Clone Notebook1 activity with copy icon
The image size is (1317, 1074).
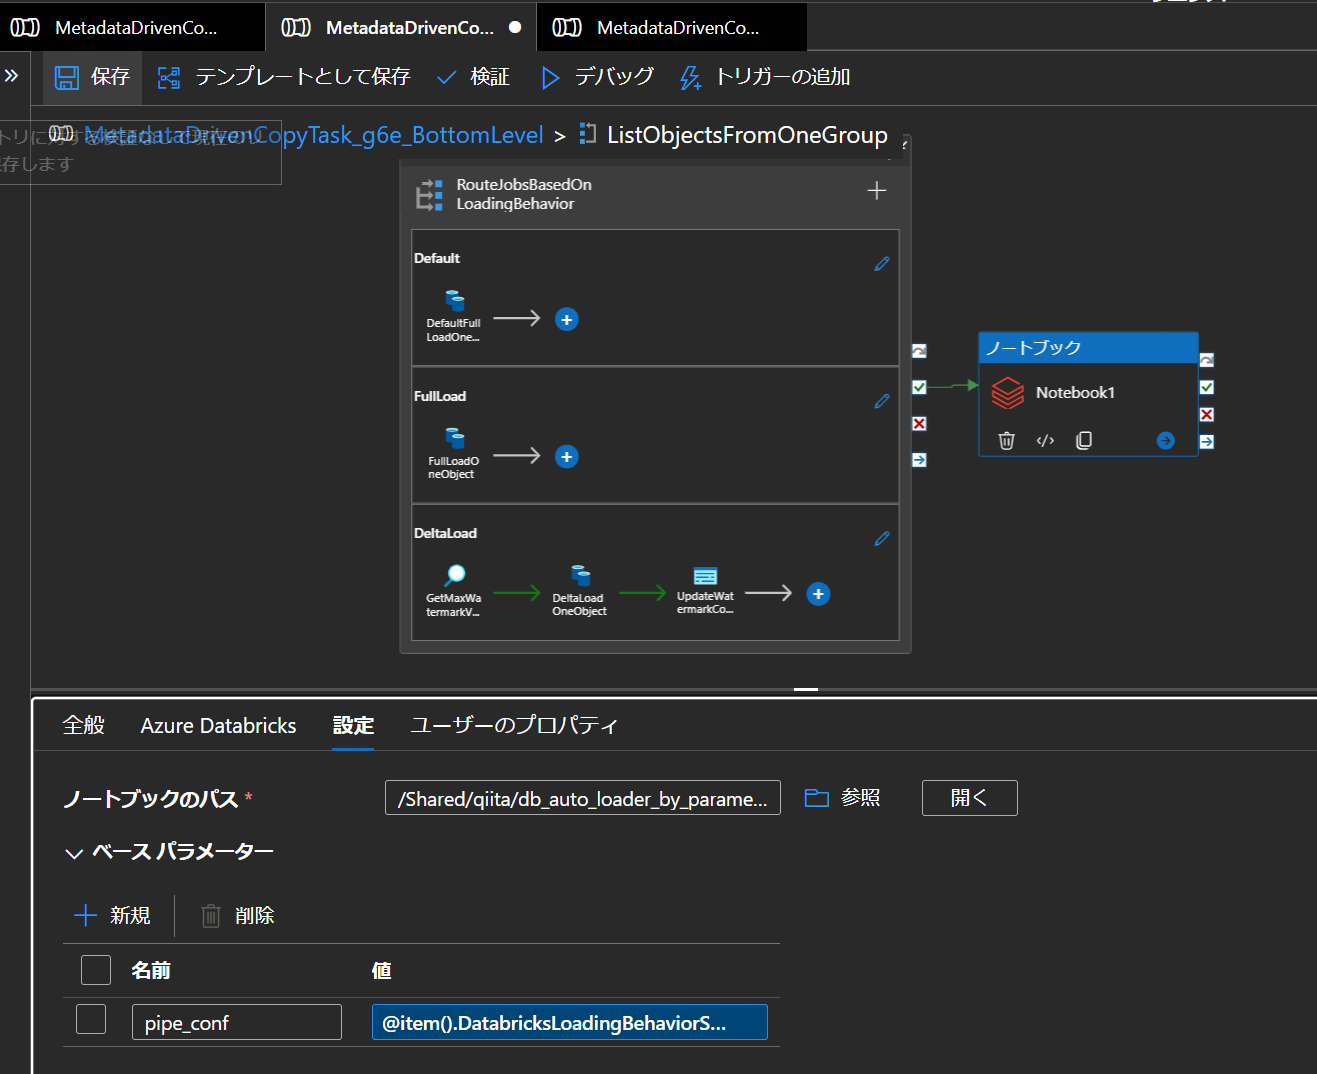click(1084, 441)
